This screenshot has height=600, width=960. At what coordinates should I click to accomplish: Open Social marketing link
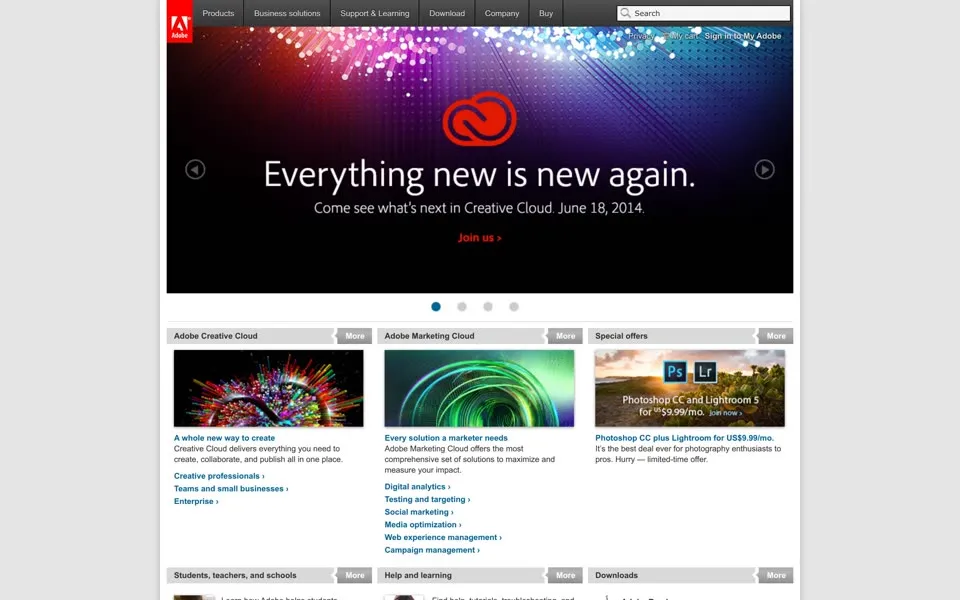pyautogui.click(x=419, y=512)
